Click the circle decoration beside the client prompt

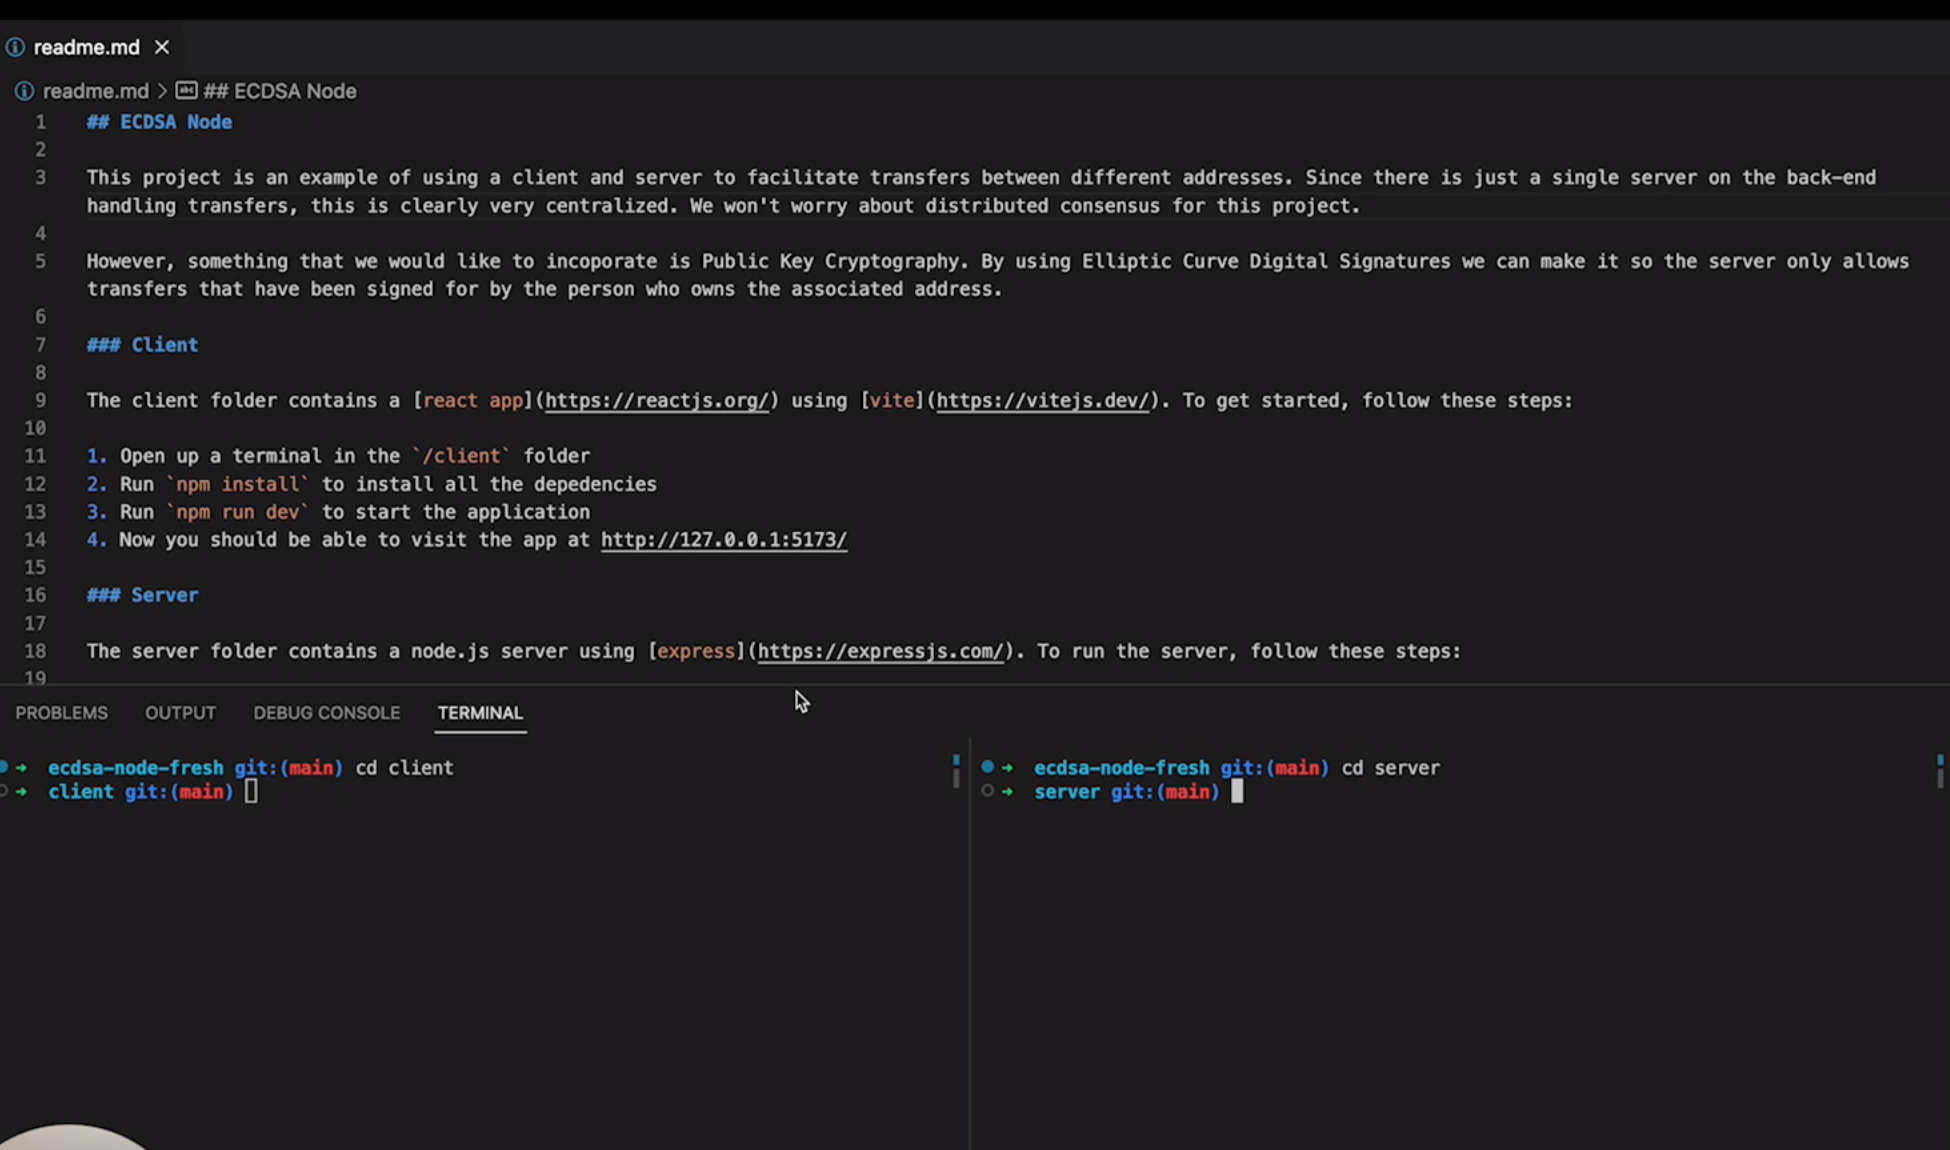[3, 790]
